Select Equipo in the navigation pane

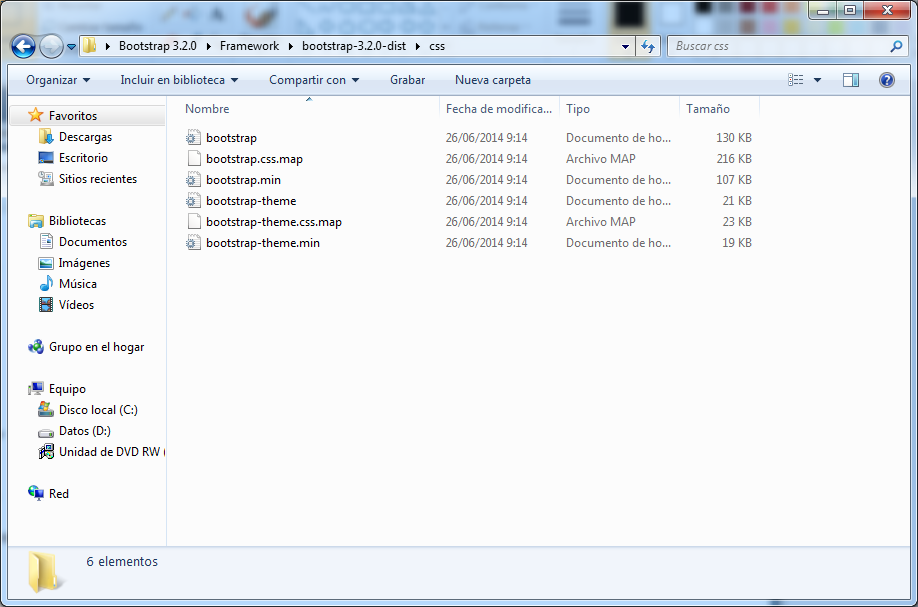point(67,389)
